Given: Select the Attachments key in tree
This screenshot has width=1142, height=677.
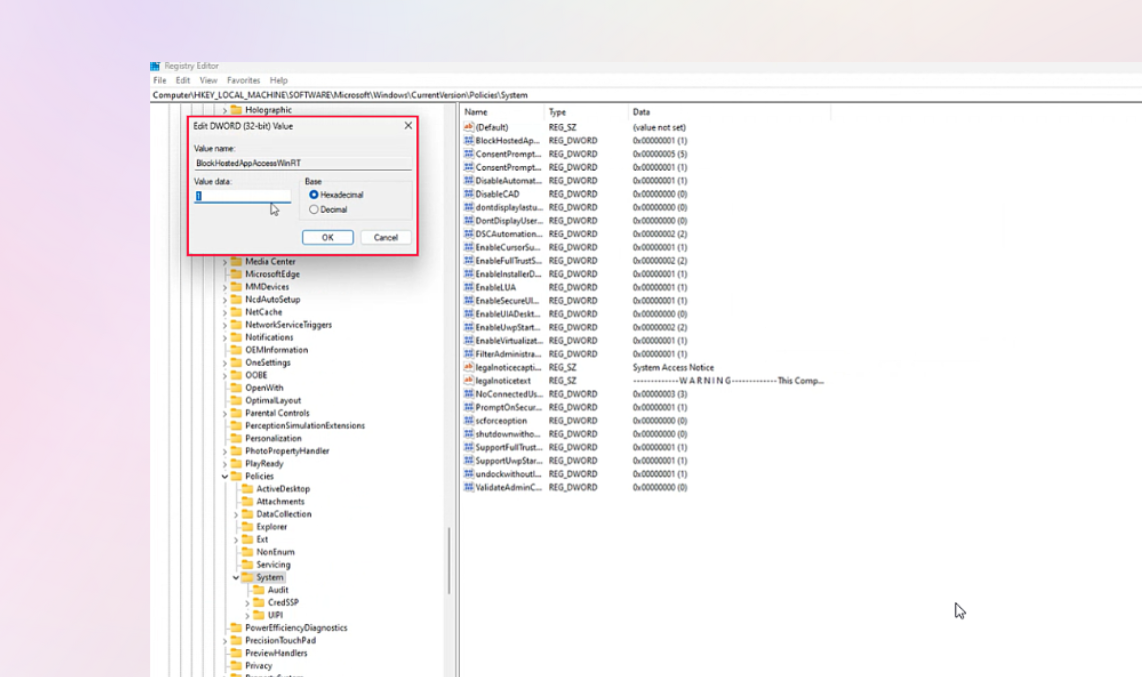Looking at the screenshot, I should [x=280, y=501].
